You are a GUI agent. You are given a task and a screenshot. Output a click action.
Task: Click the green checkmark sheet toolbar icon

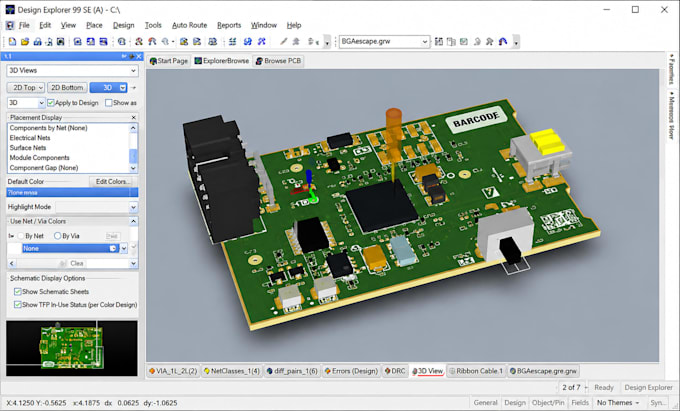tap(464, 42)
